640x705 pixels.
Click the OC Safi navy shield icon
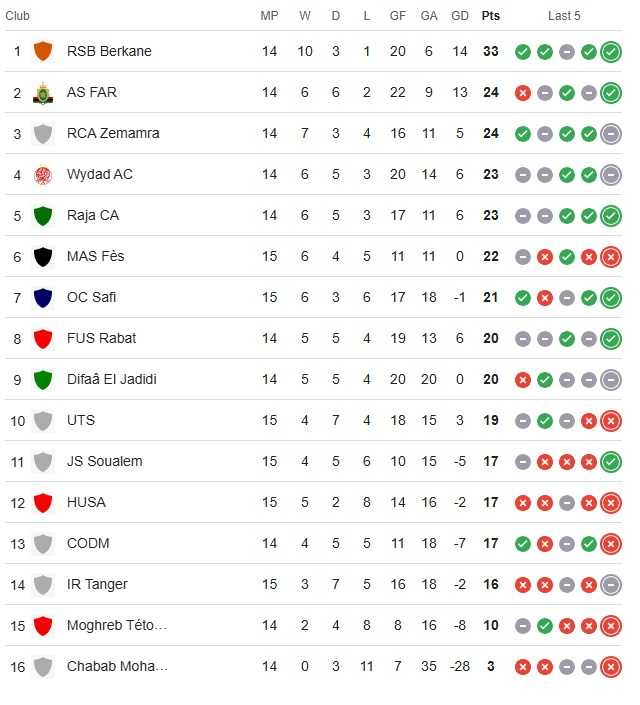[43, 298]
